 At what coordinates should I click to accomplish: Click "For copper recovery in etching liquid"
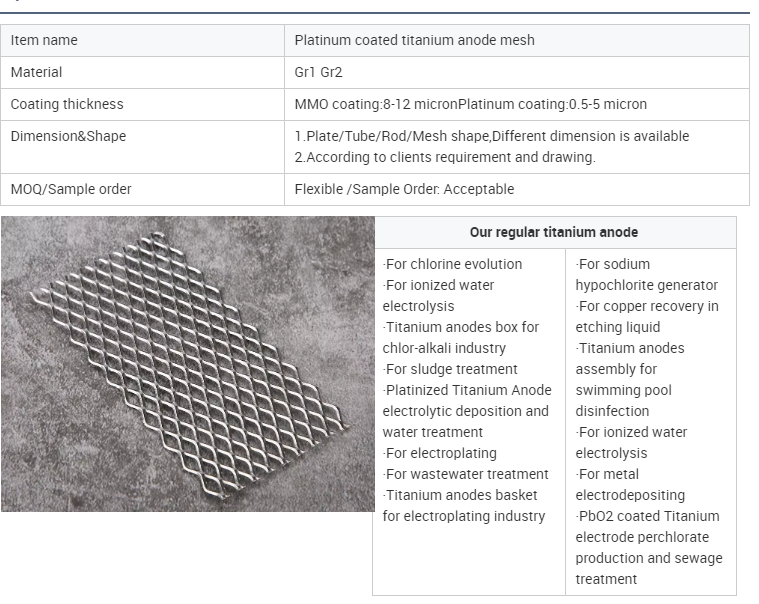[x=646, y=317]
